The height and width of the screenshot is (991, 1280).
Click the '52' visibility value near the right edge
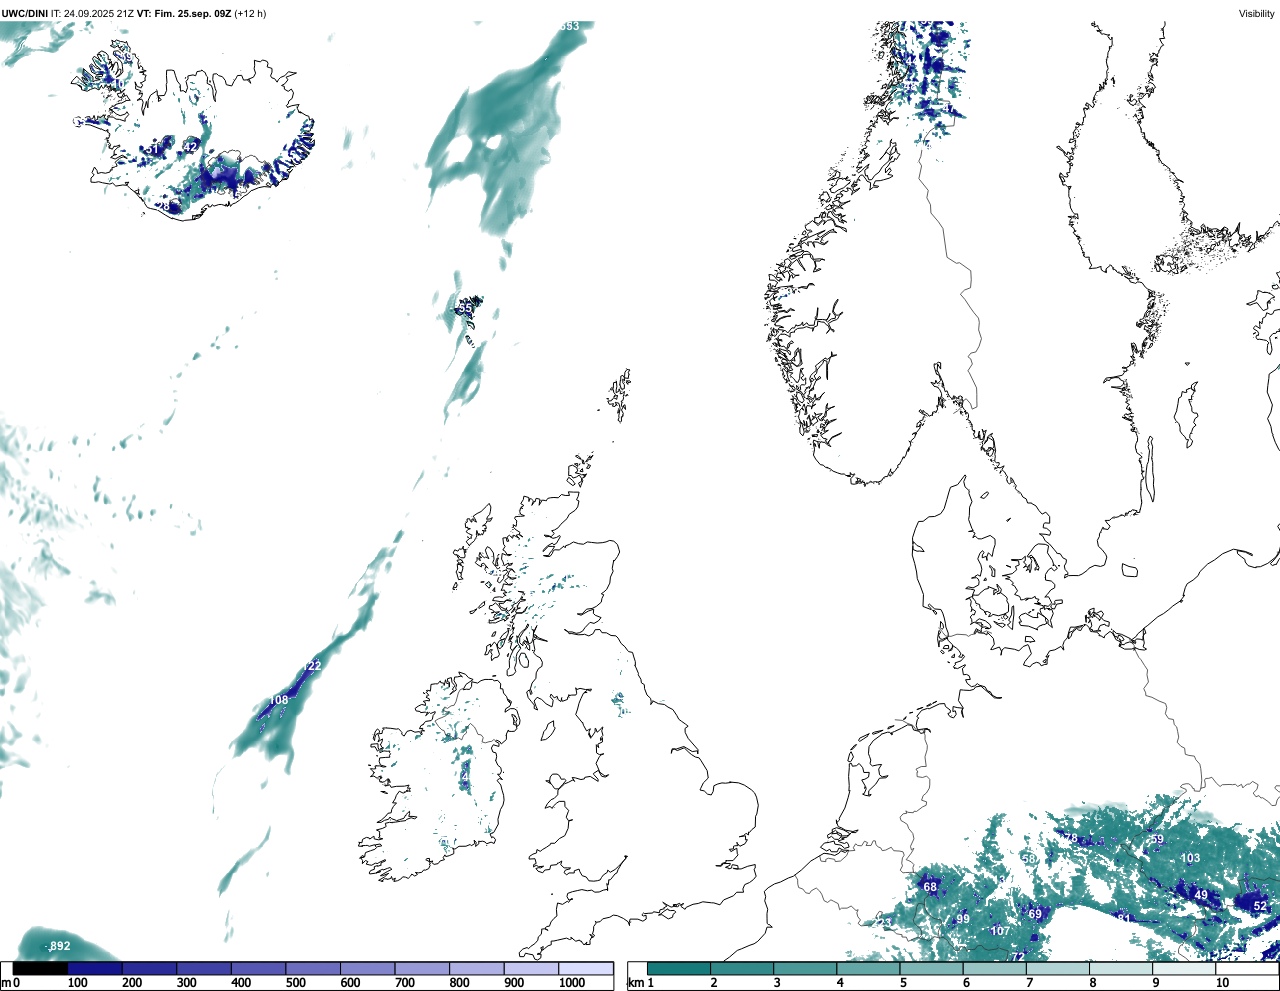pos(1260,906)
